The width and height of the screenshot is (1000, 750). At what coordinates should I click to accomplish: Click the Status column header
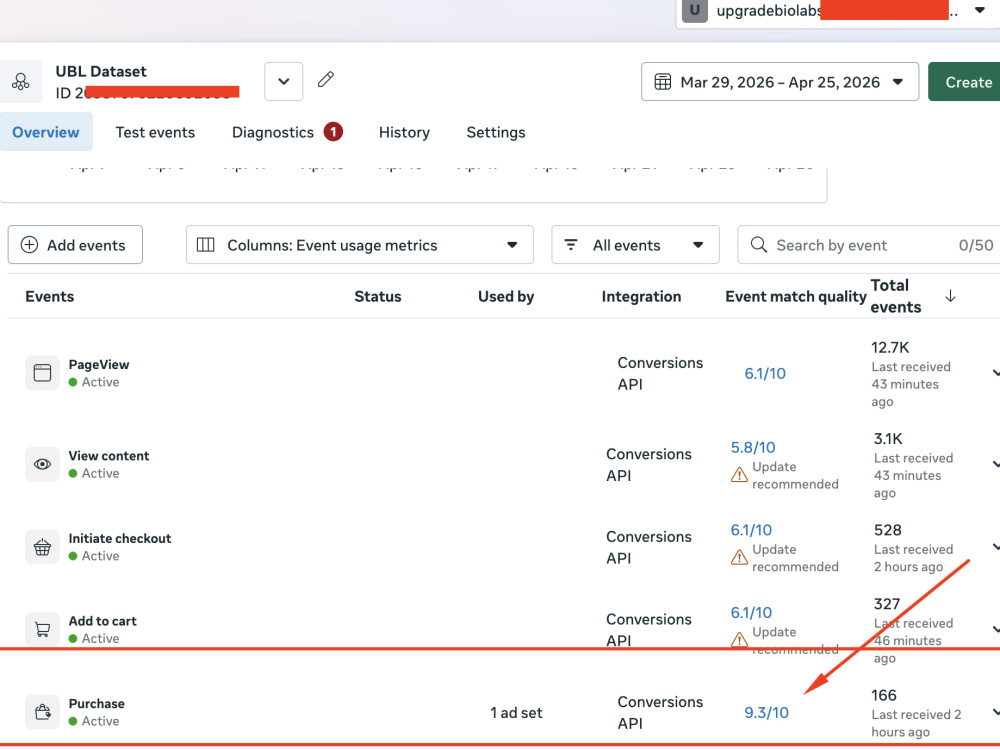click(x=378, y=296)
